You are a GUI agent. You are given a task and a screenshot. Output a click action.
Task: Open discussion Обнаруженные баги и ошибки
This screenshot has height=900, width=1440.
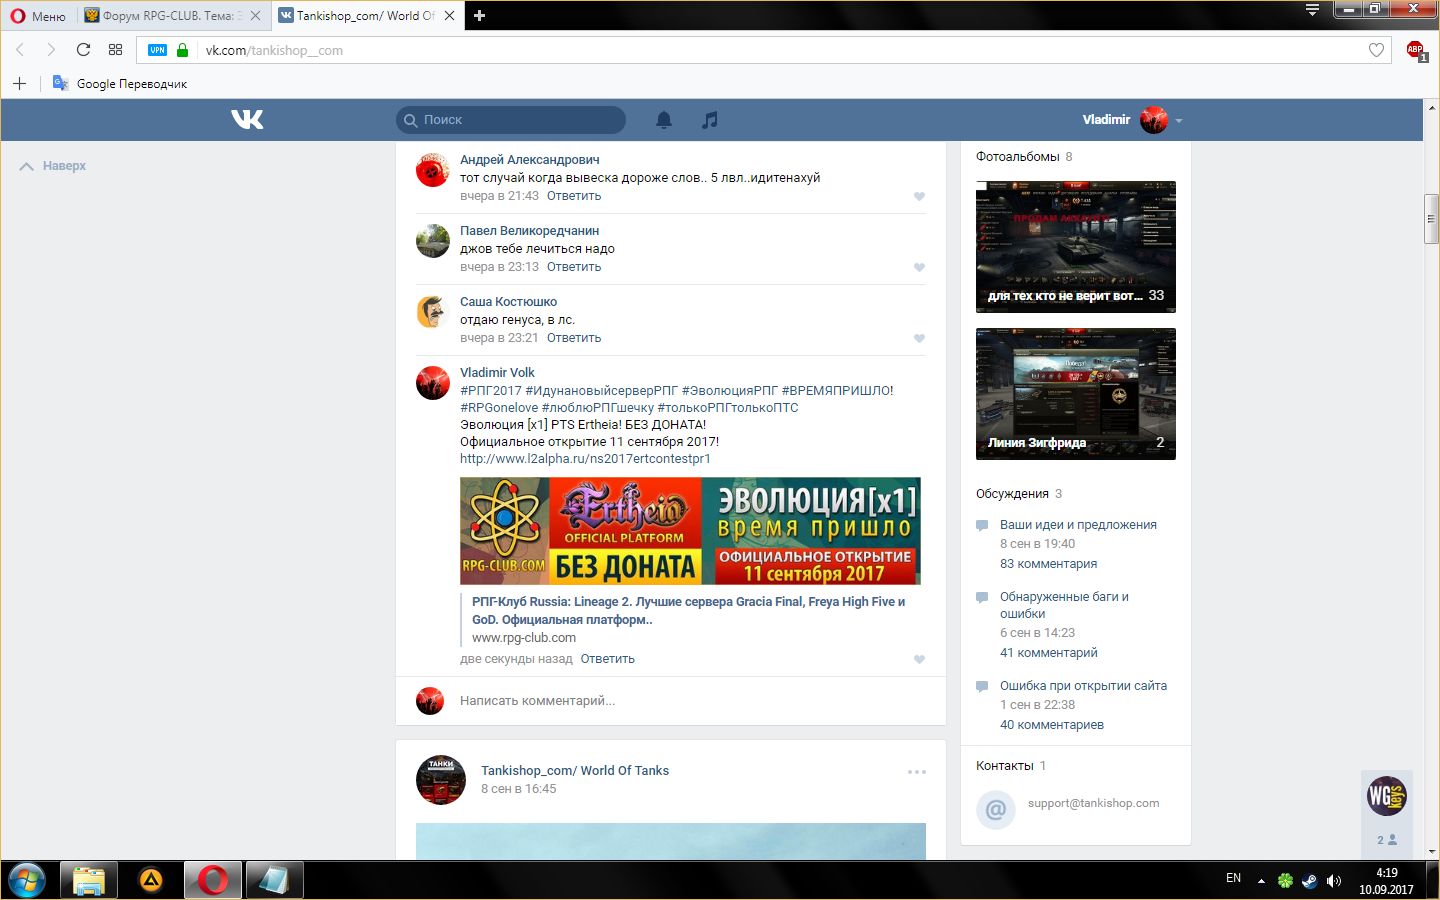click(1064, 605)
